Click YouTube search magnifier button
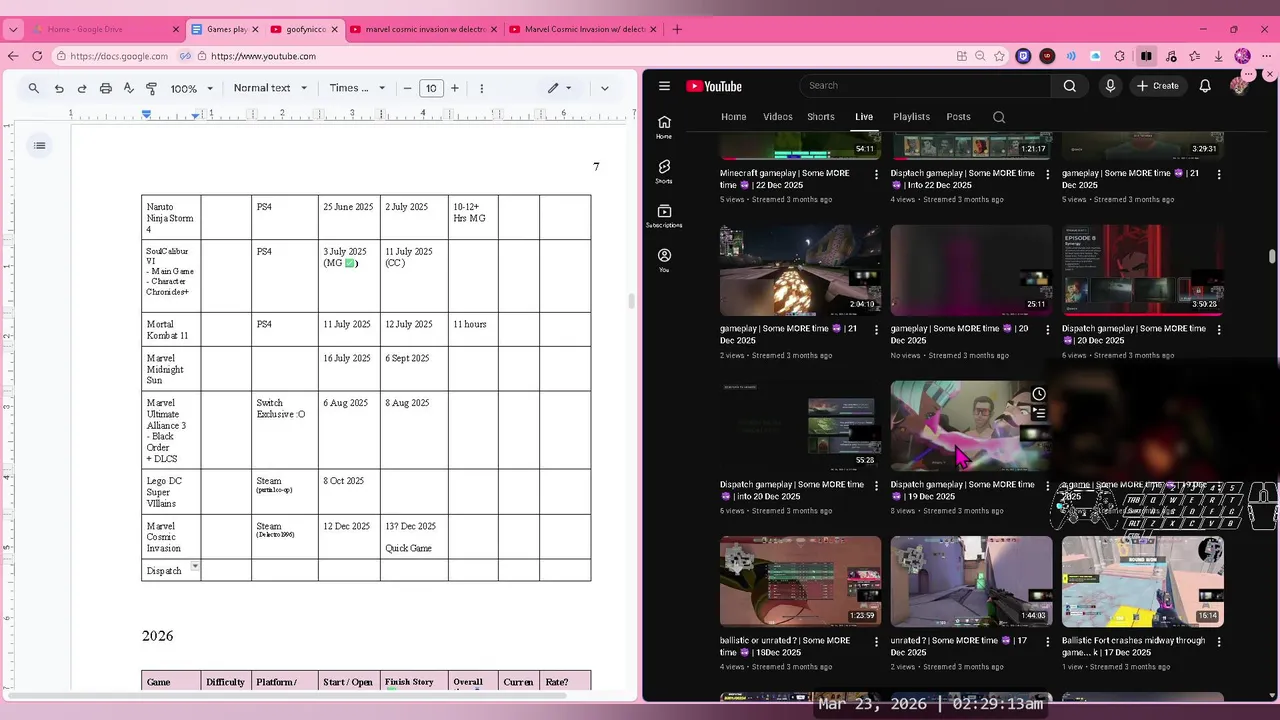 1070,86
